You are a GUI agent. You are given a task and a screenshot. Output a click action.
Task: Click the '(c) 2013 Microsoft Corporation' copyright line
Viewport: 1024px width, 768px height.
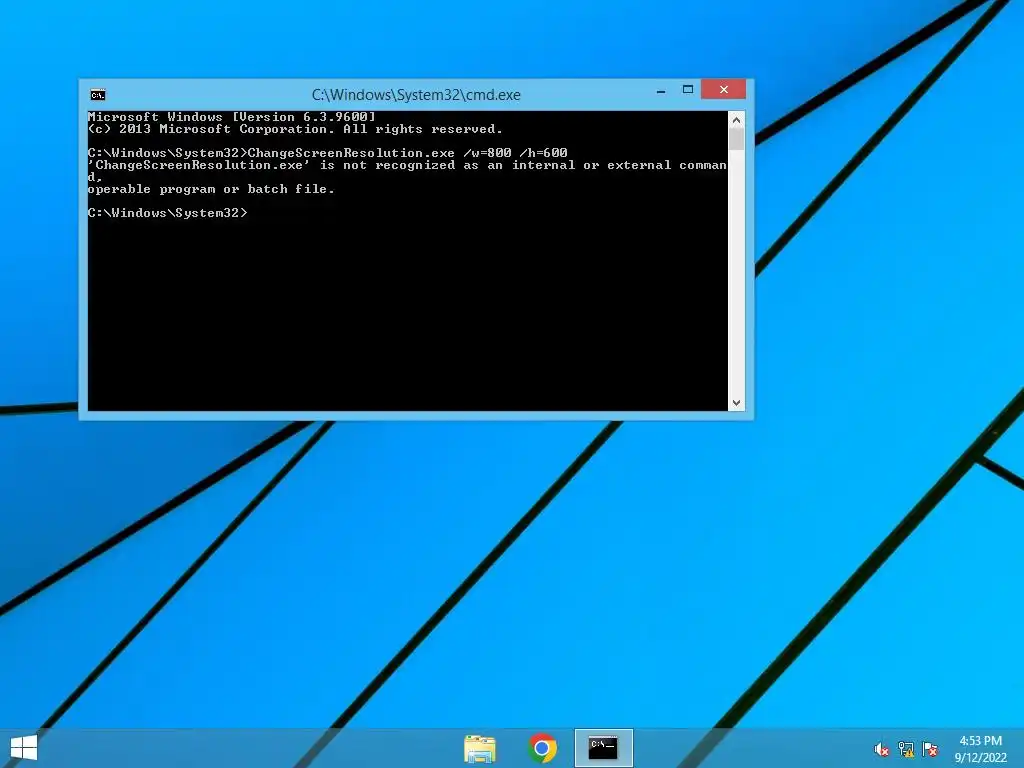[295, 129]
